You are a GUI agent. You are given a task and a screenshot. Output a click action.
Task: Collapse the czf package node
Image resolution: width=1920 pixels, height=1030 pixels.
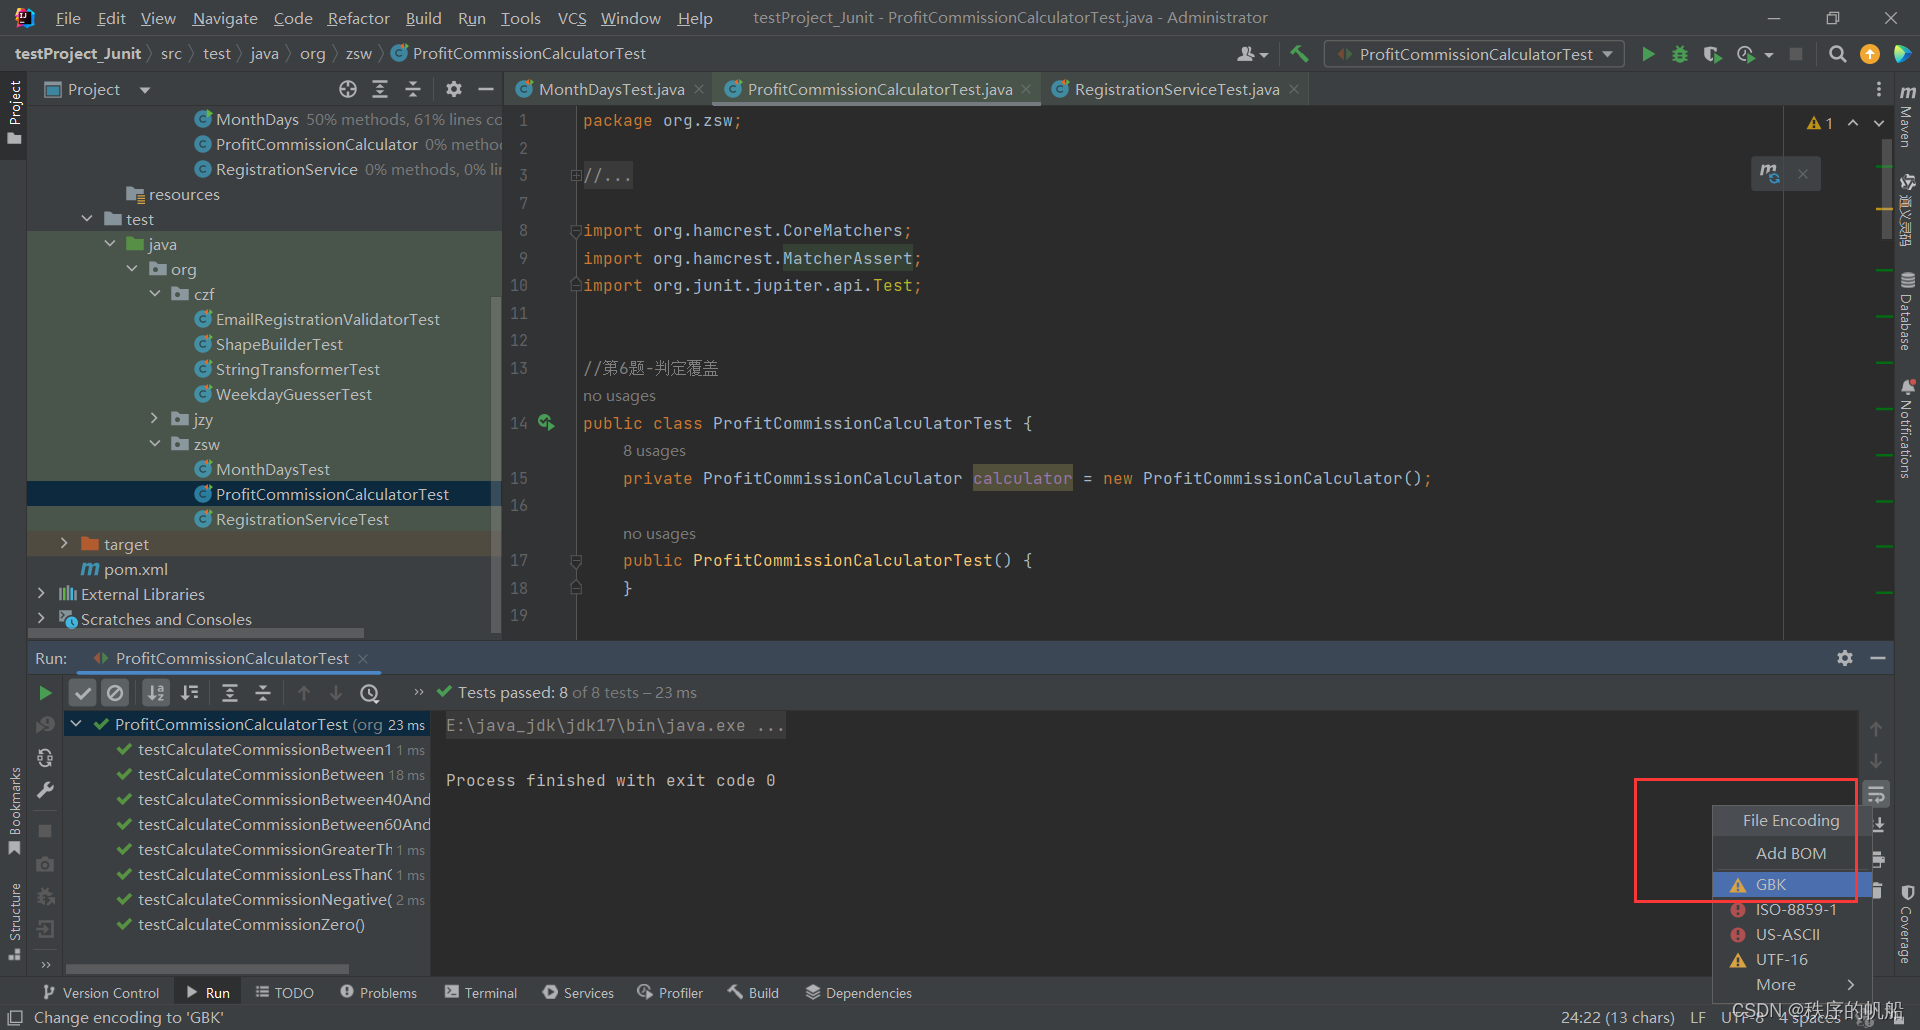point(155,293)
